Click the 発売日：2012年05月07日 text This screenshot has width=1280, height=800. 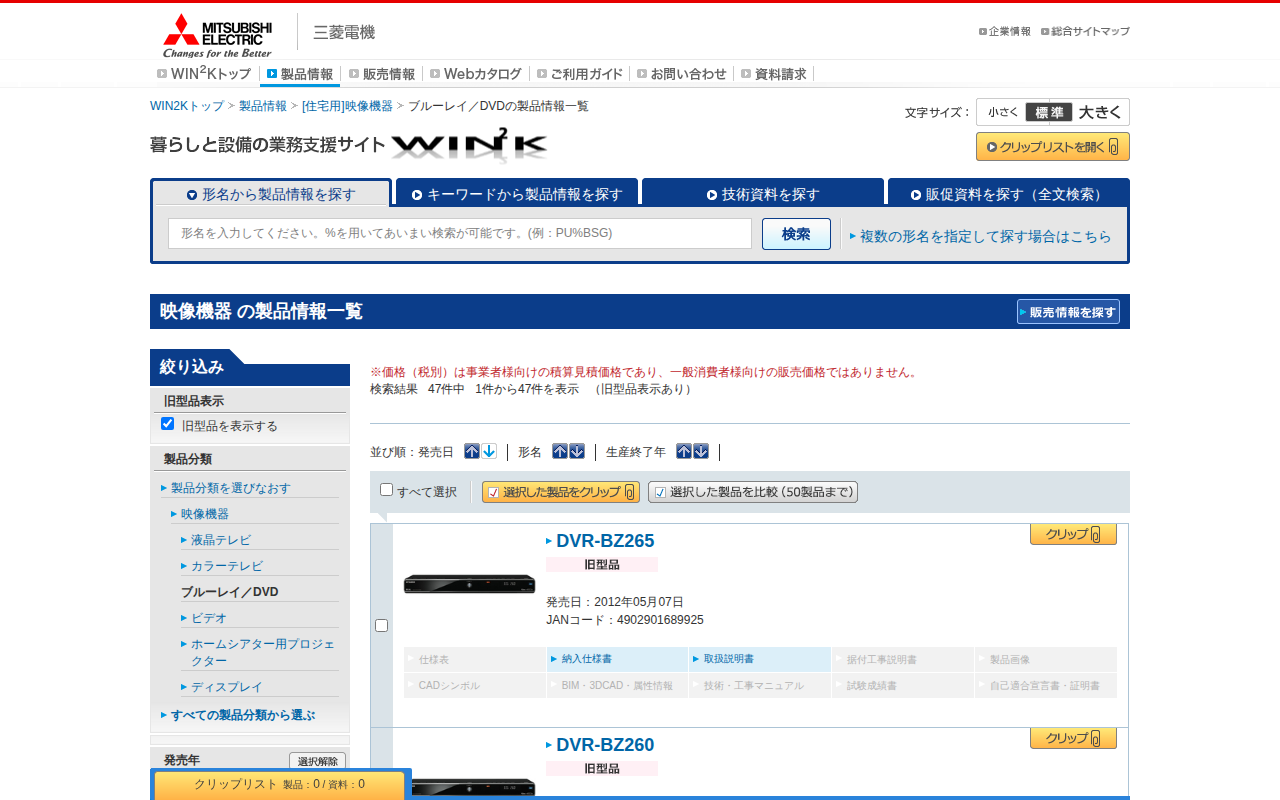coord(615,602)
